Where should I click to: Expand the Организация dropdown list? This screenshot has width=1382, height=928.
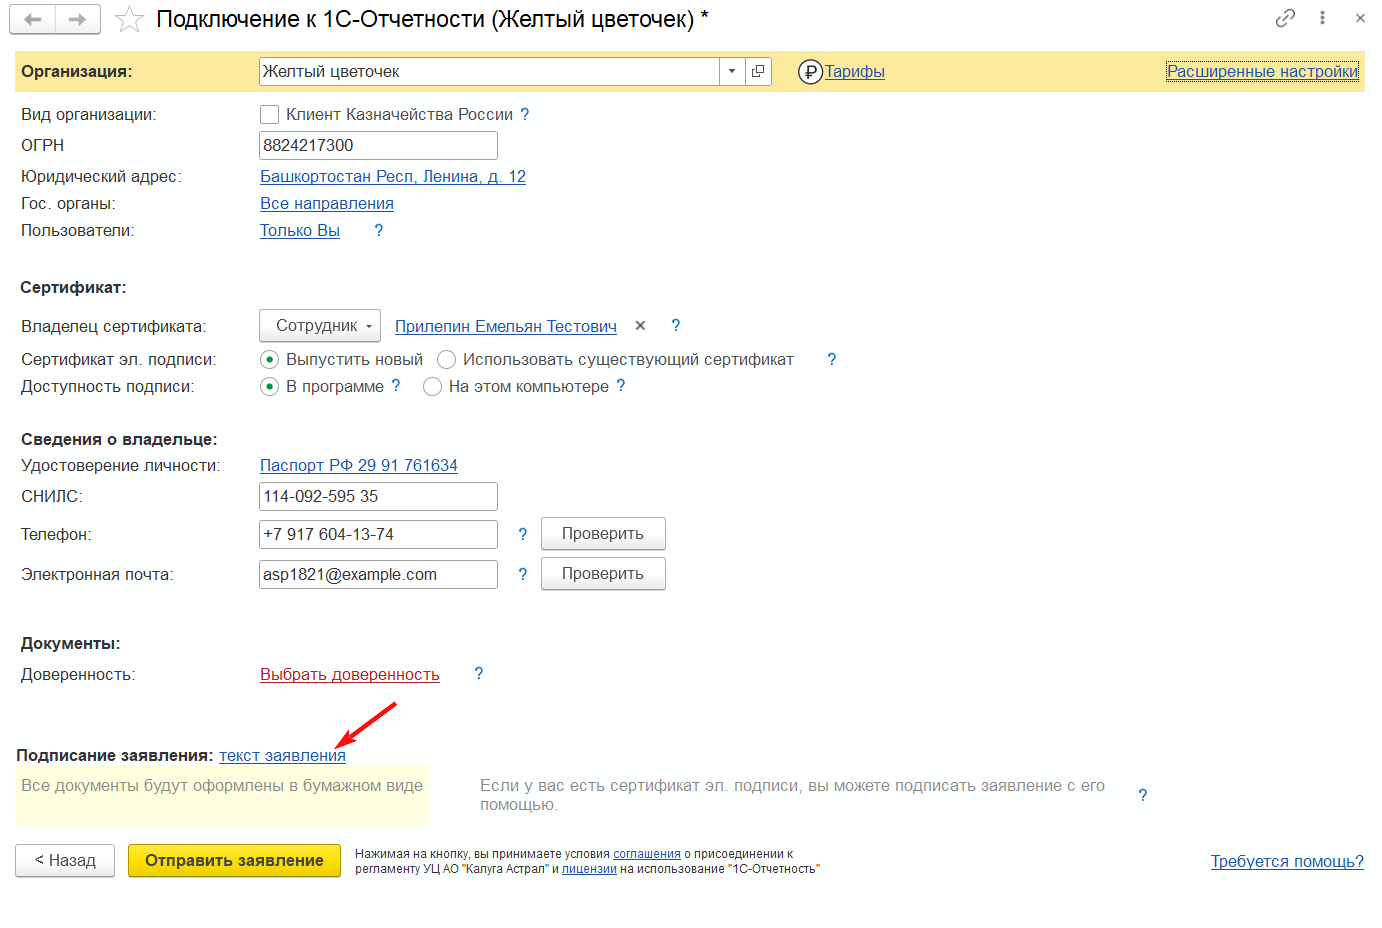[x=732, y=71]
